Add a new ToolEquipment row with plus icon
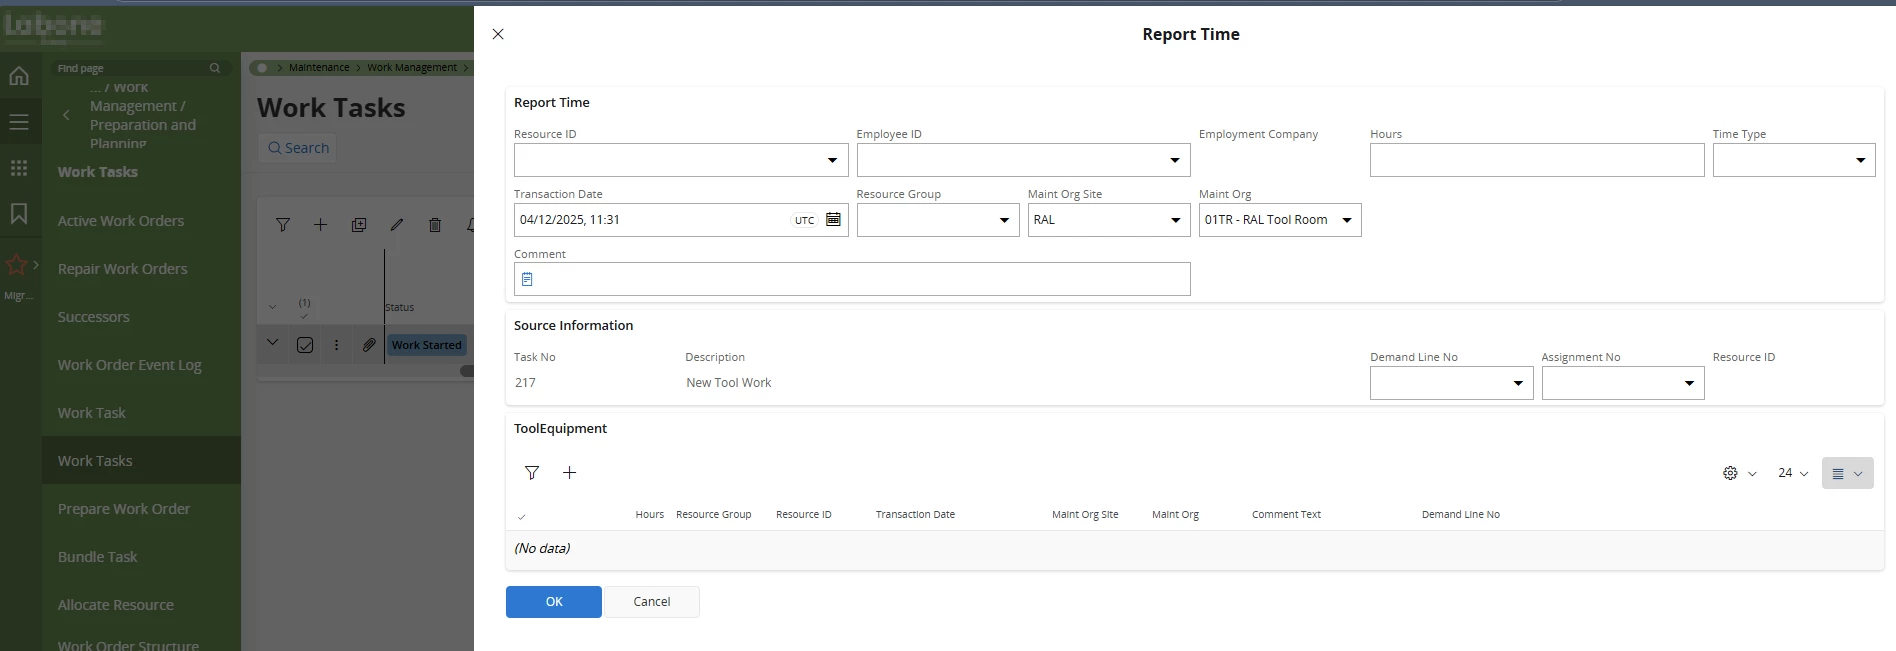This screenshot has height=651, width=1896. 569,473
